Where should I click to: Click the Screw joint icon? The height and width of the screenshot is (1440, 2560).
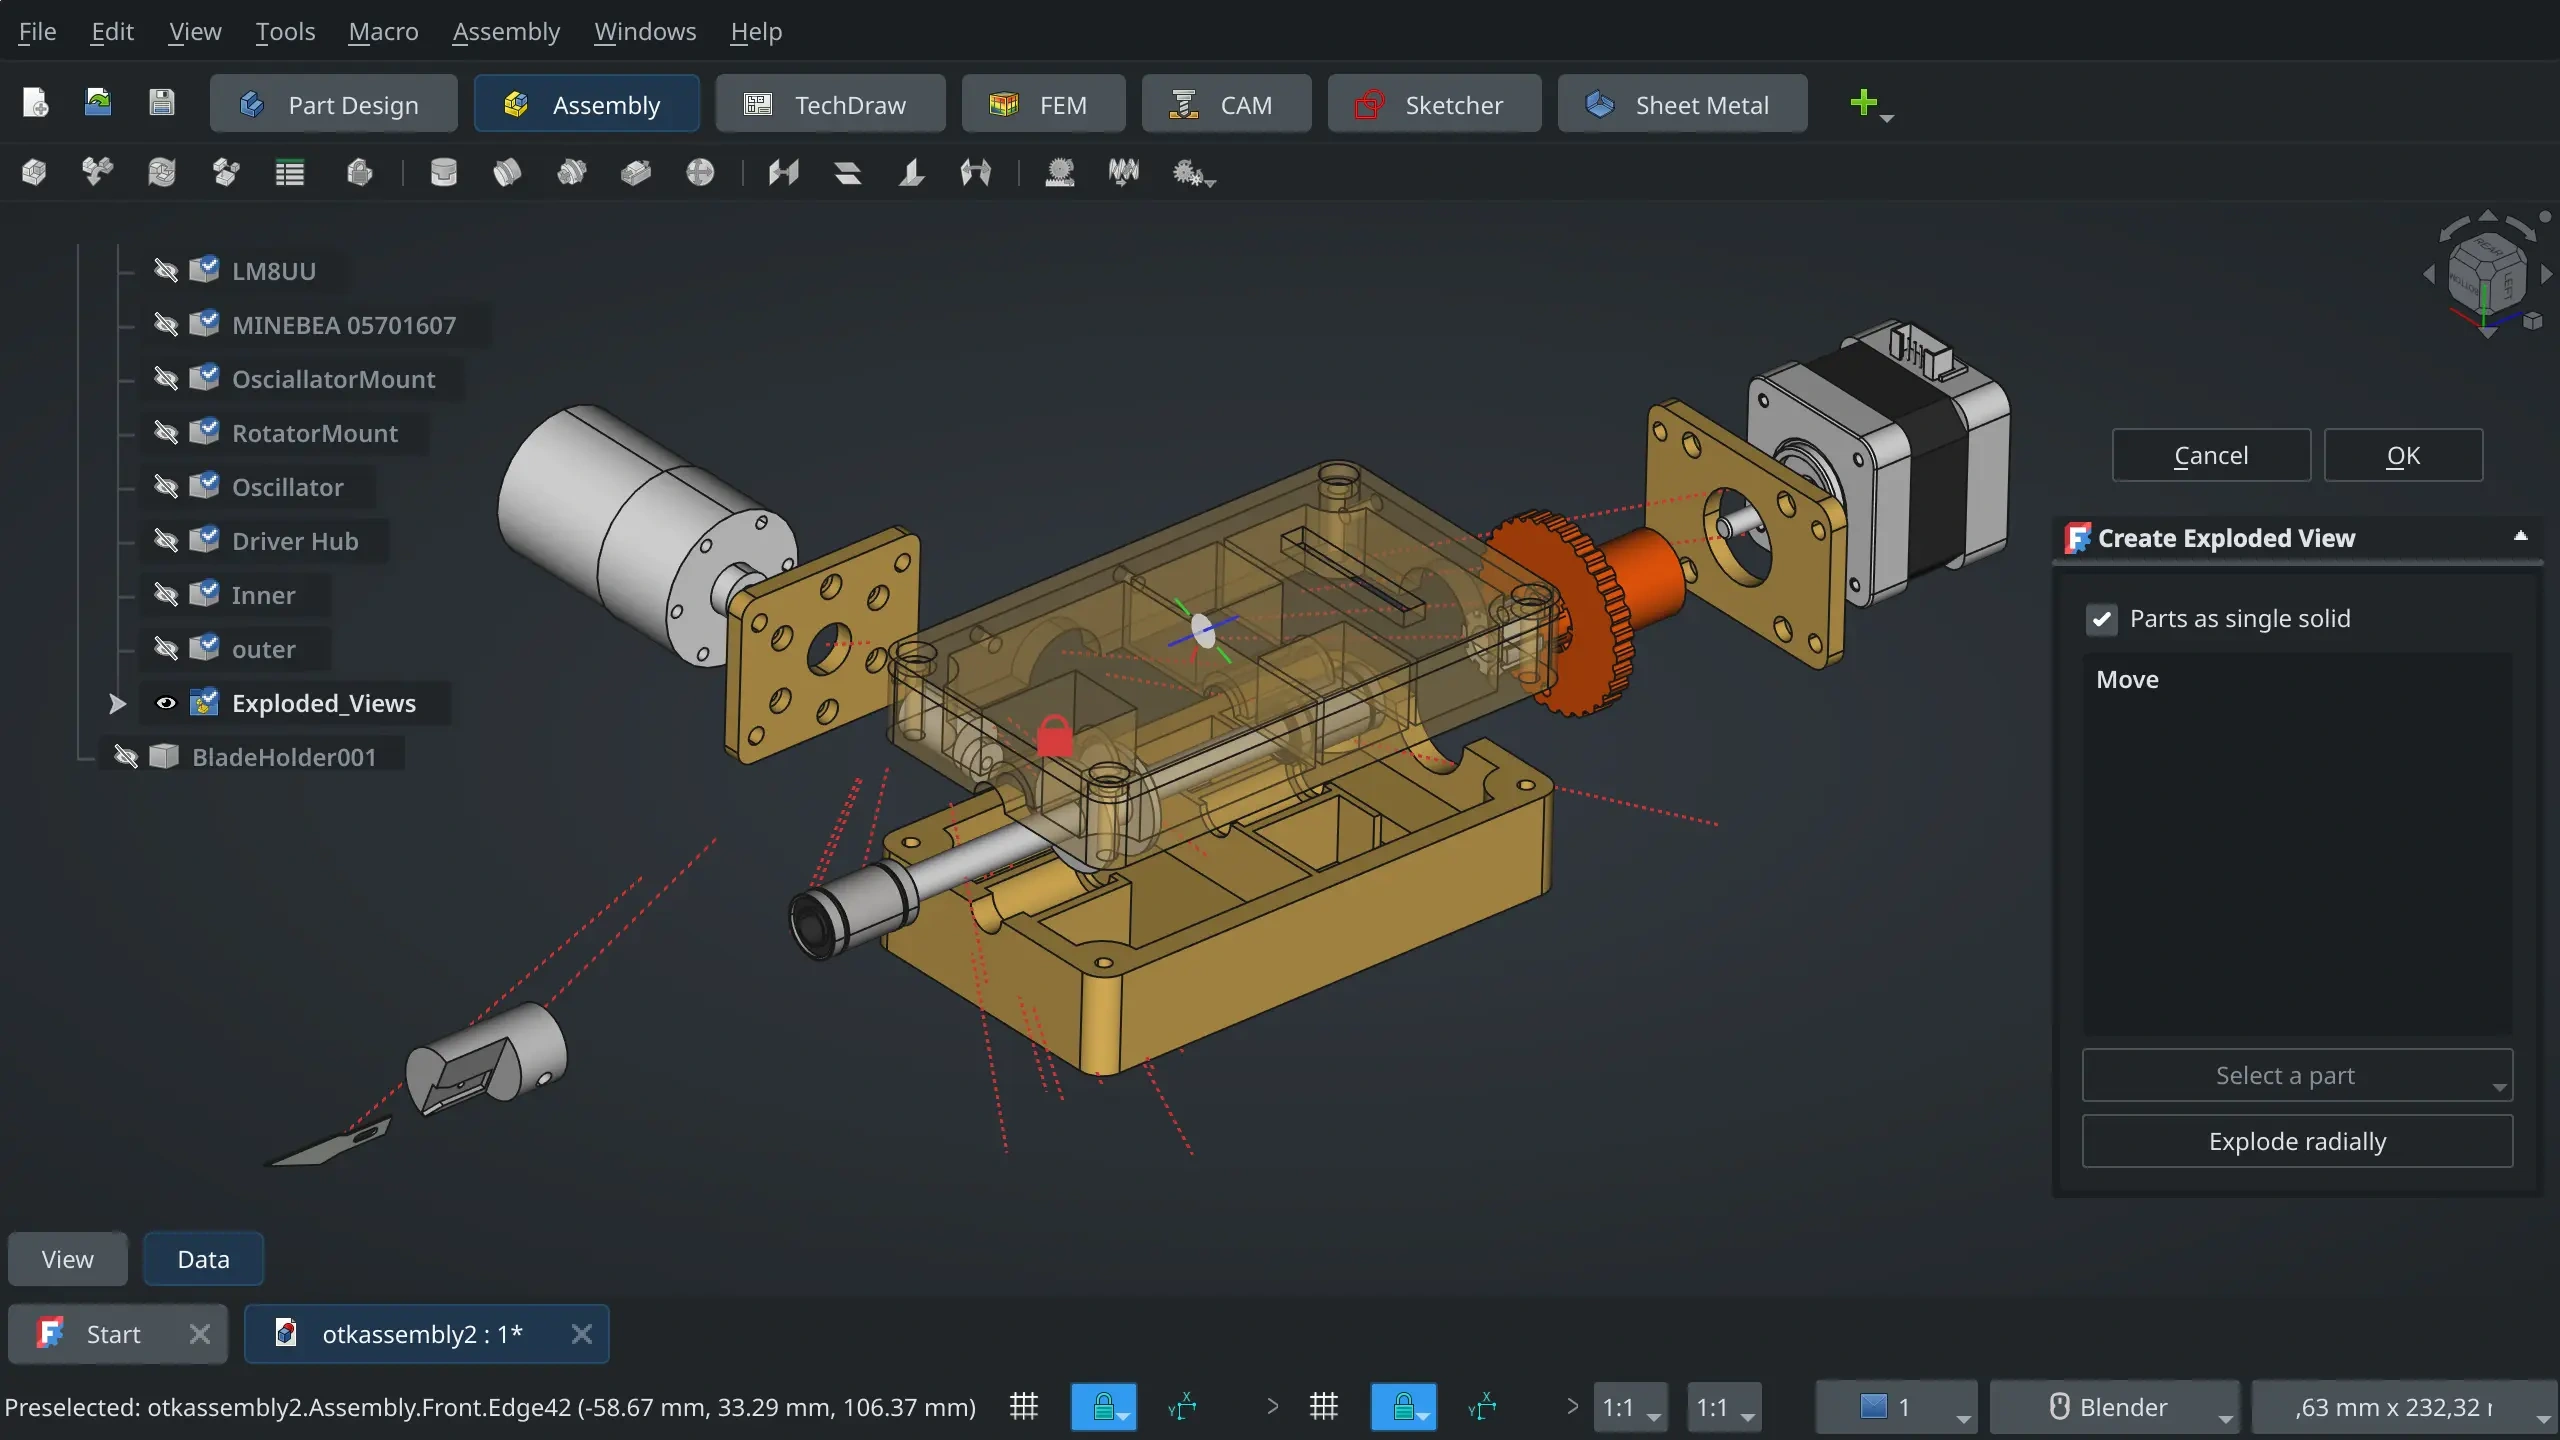point(1124,172)
